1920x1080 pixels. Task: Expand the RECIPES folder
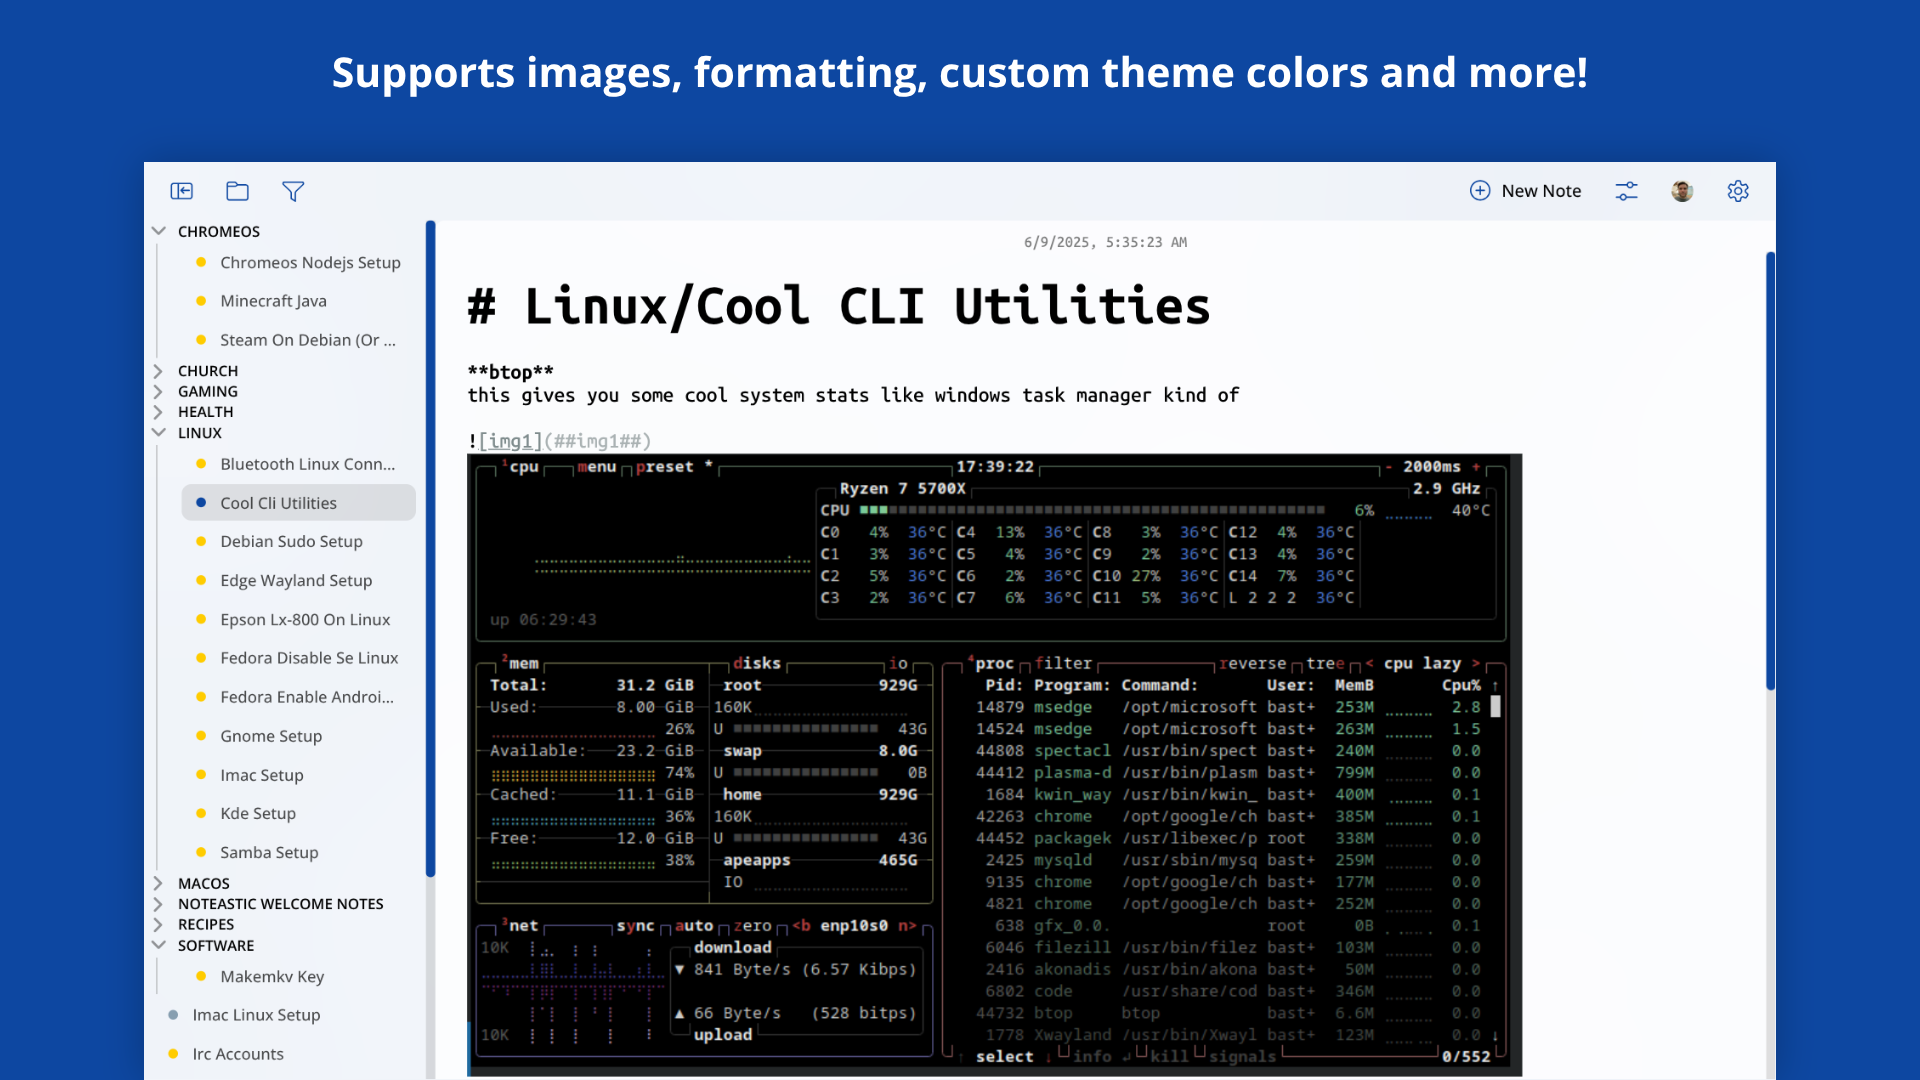[x=158, y=925]
